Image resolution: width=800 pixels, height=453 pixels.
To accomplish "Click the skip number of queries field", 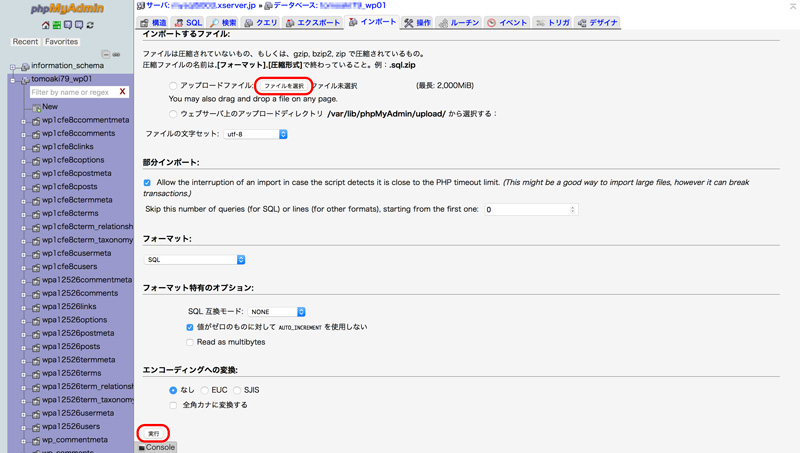I will [x=531, y=210].
